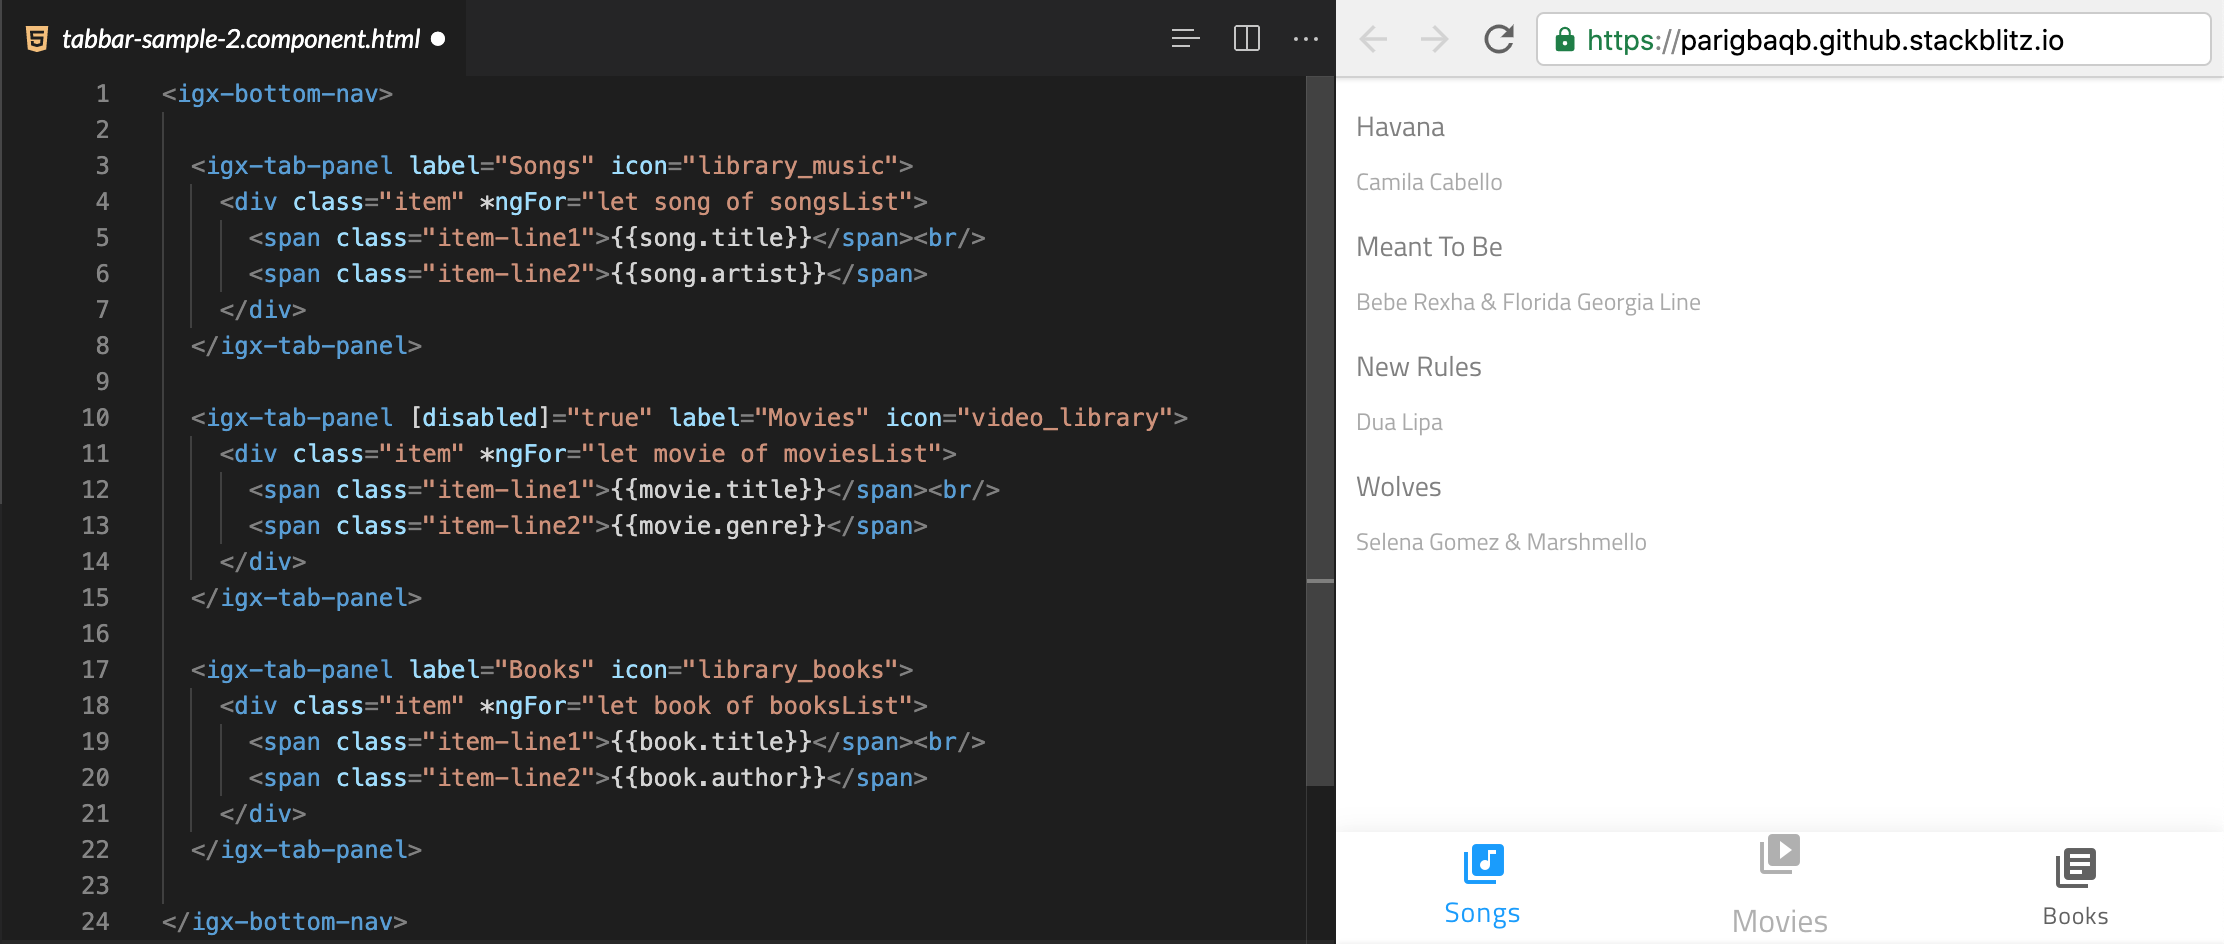
Task: Click Selena Gomez & Marshmello text
Action: (x=1501, y=542)
